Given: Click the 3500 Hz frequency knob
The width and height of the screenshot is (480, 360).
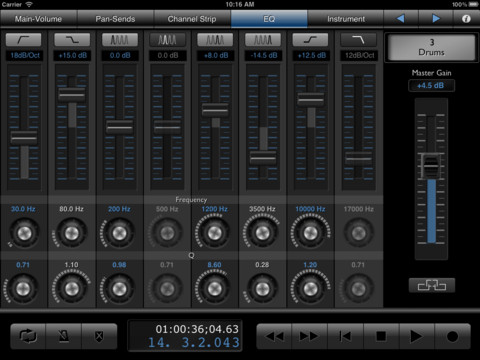Looking at the screenshot, I should click(263, 233).
